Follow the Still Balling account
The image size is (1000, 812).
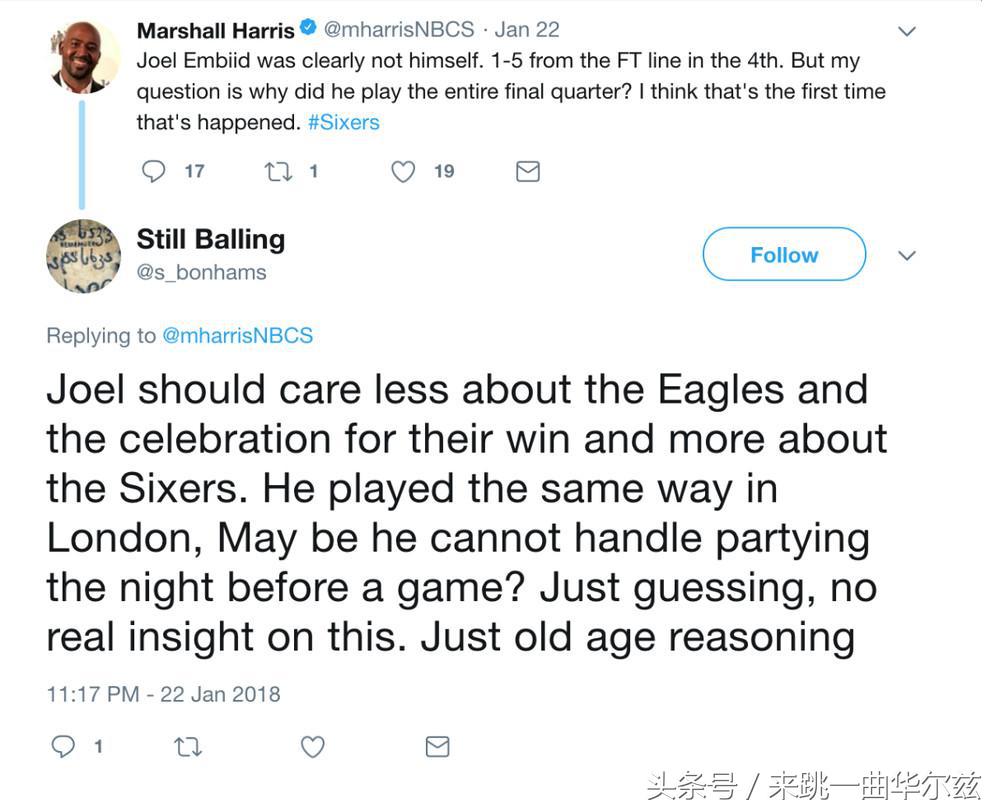tap(783, 254)
